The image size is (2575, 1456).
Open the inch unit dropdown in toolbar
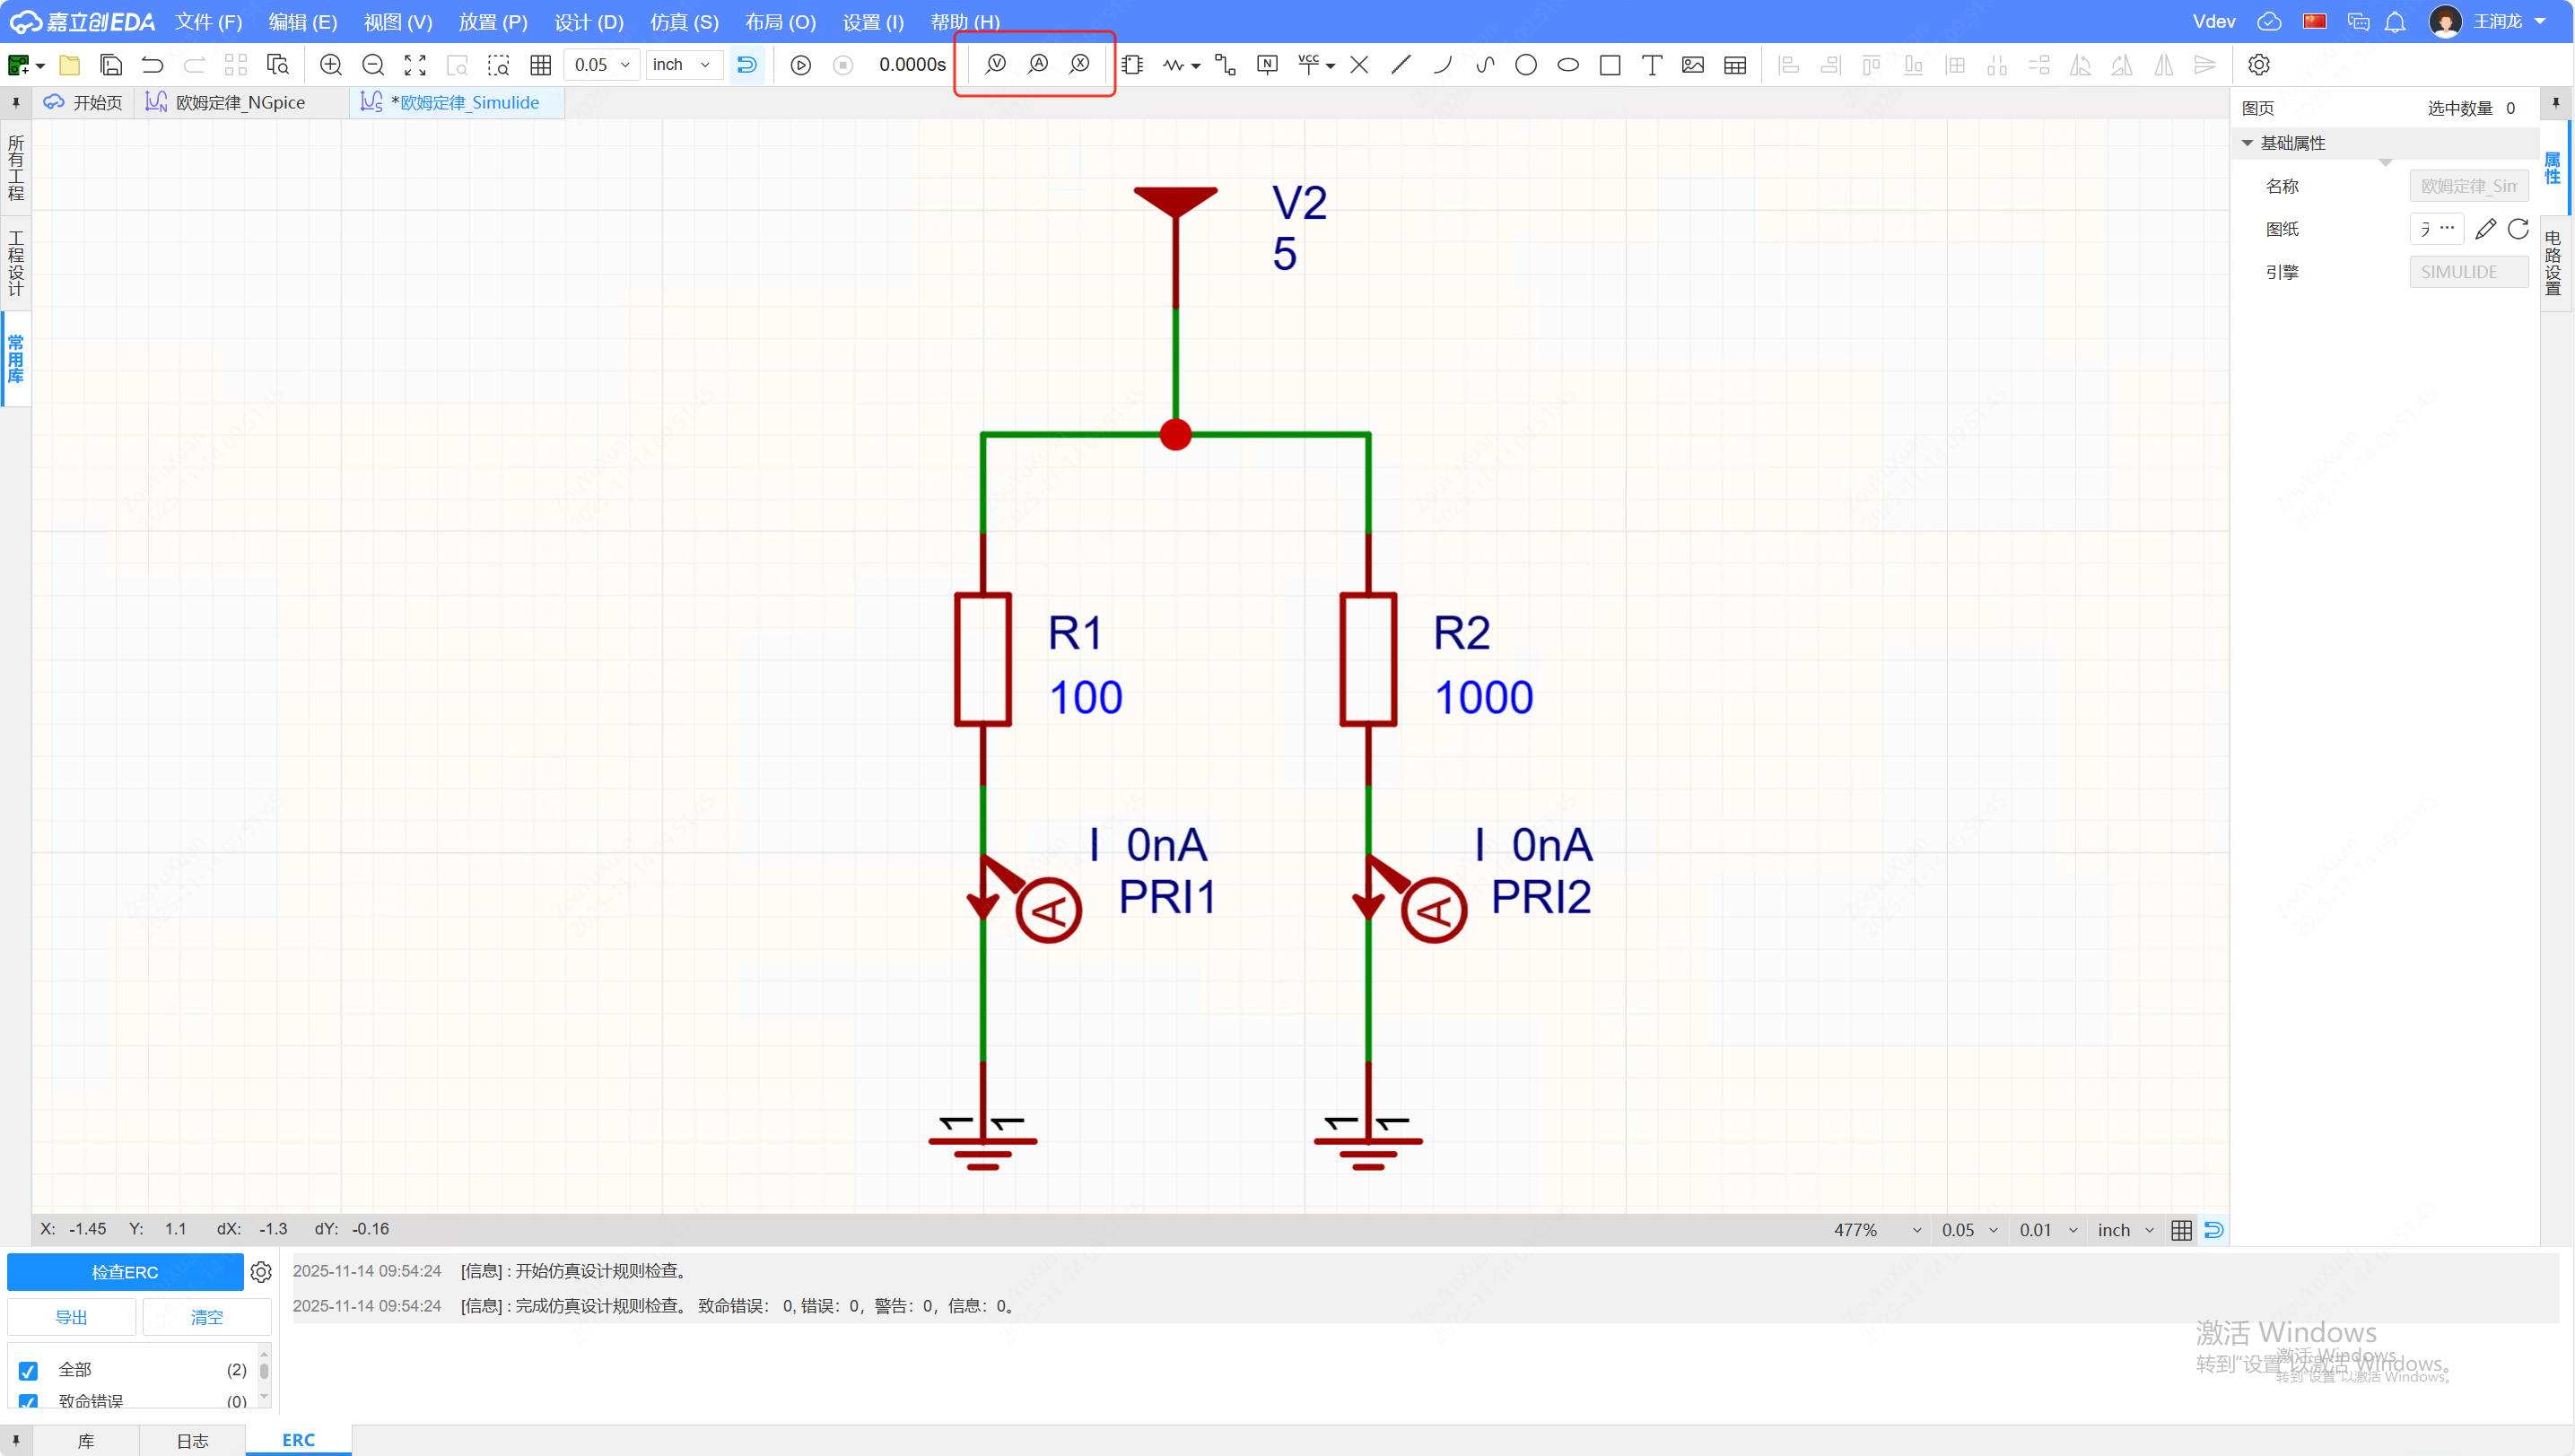[683, 65]
